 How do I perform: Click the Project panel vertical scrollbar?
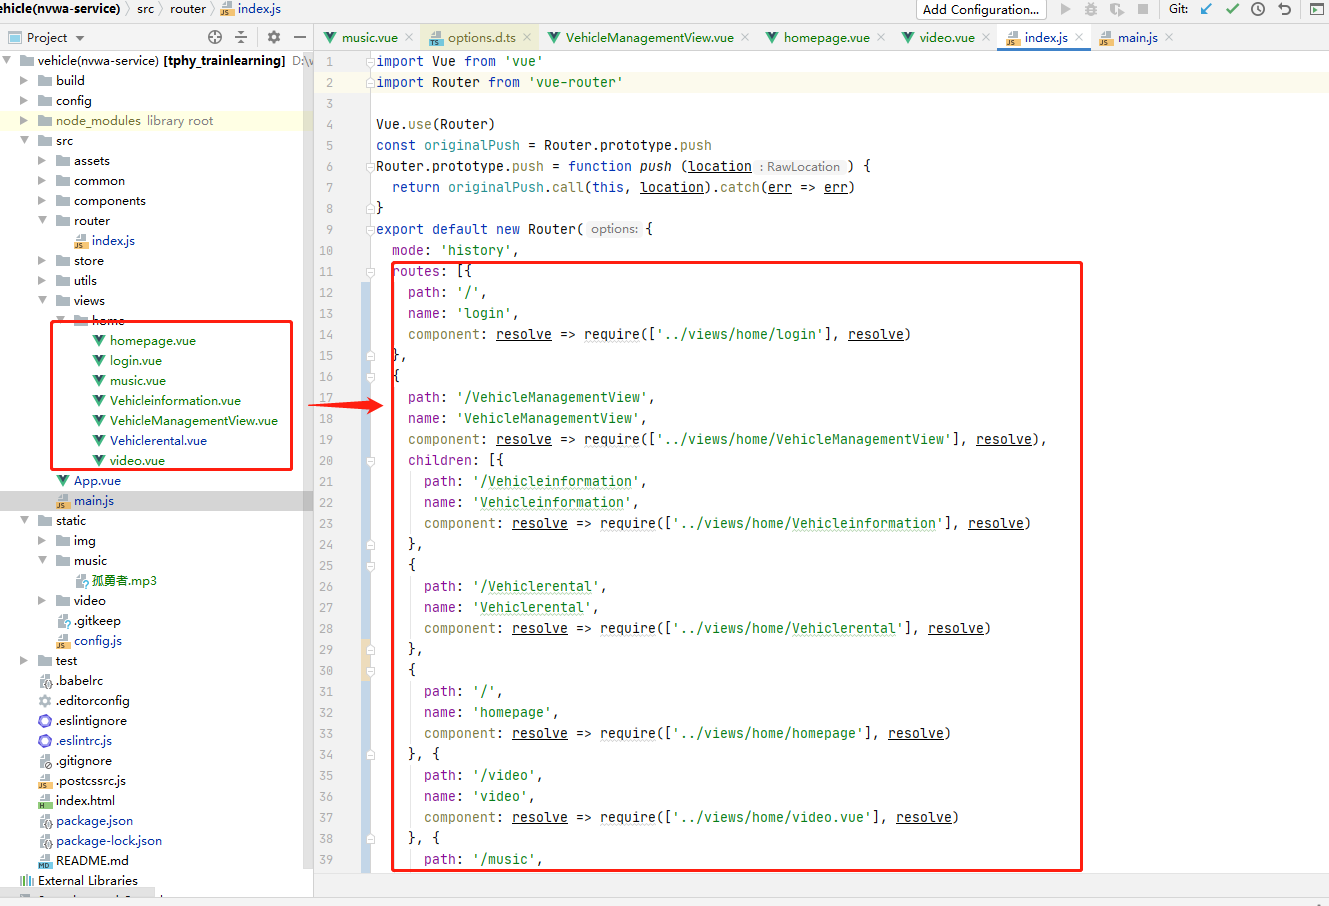pos(308,460)
